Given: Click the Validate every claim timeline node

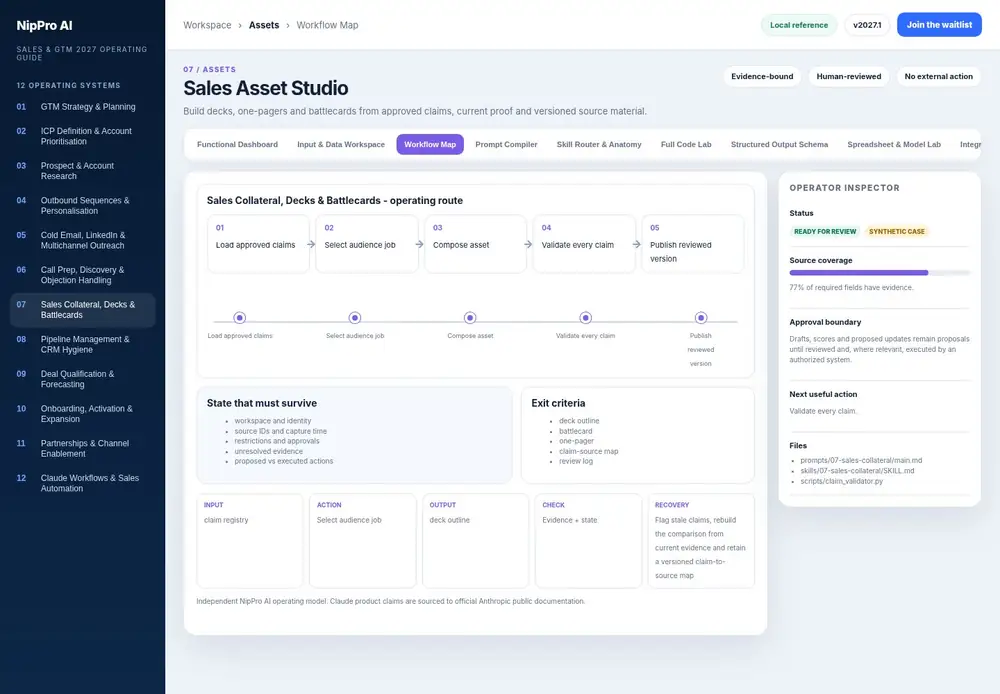Looking at the screenshot, I should tap(585, 318).
